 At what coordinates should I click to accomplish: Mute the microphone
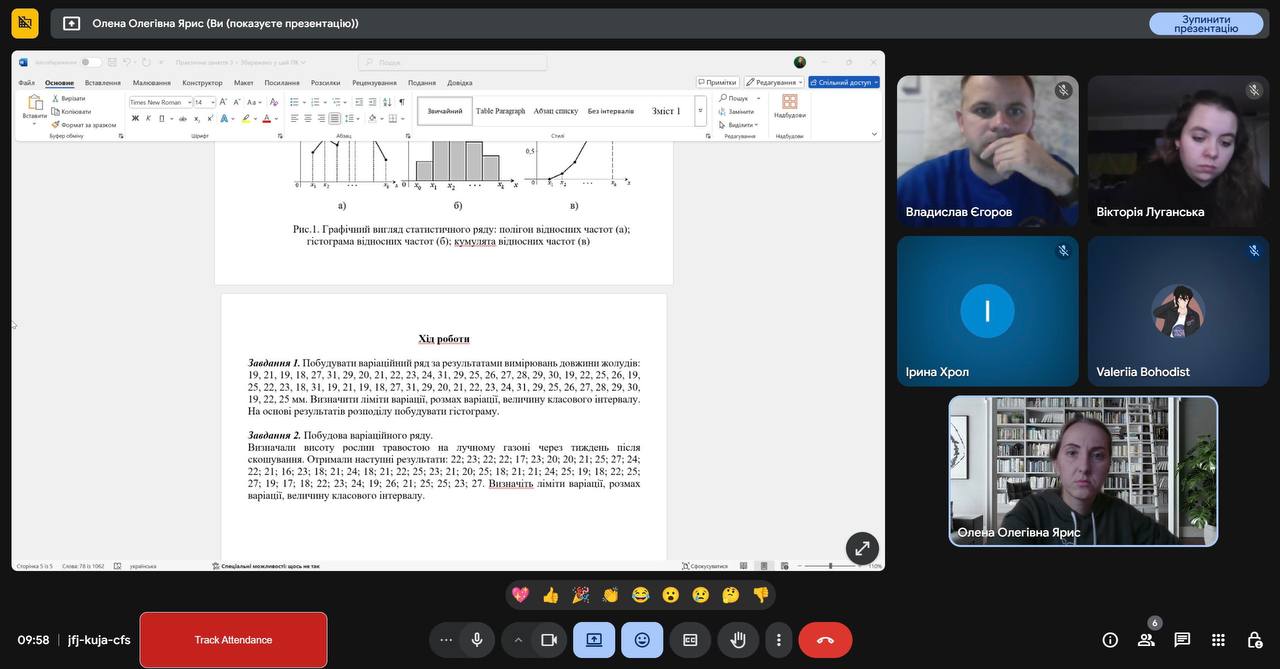[x=477, y=640]
